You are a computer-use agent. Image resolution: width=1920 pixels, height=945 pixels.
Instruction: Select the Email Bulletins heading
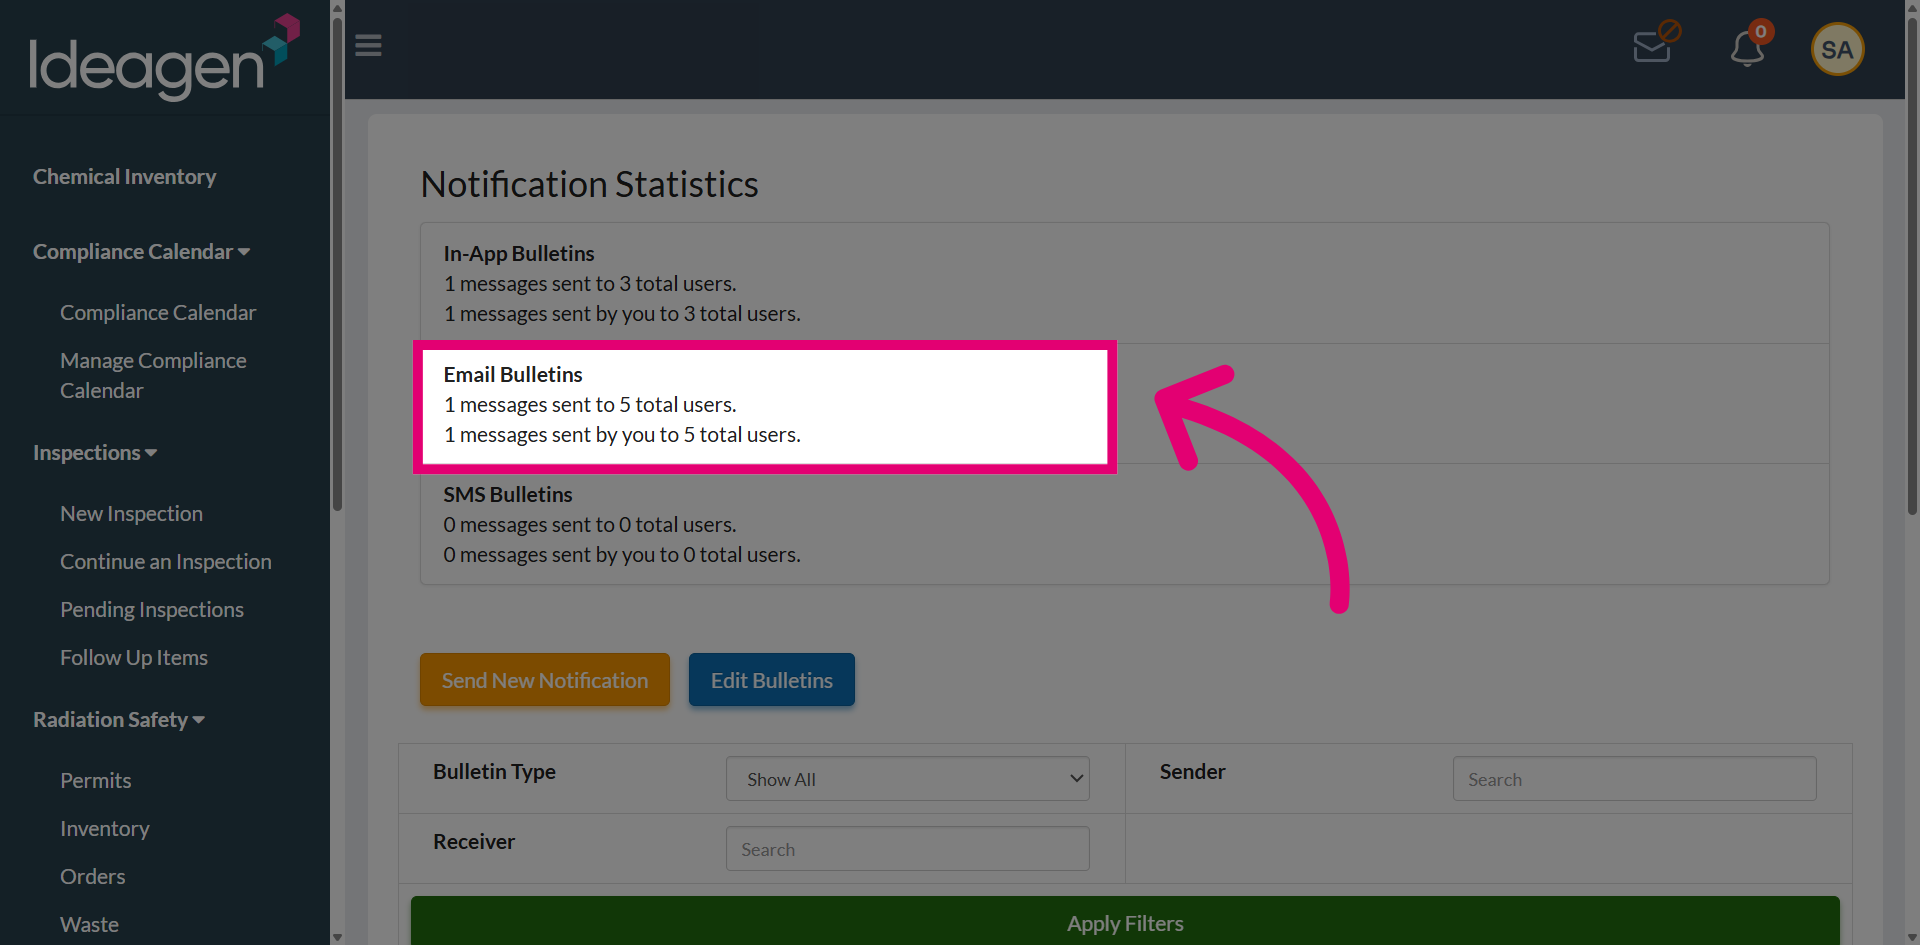[x=513, y=375]
